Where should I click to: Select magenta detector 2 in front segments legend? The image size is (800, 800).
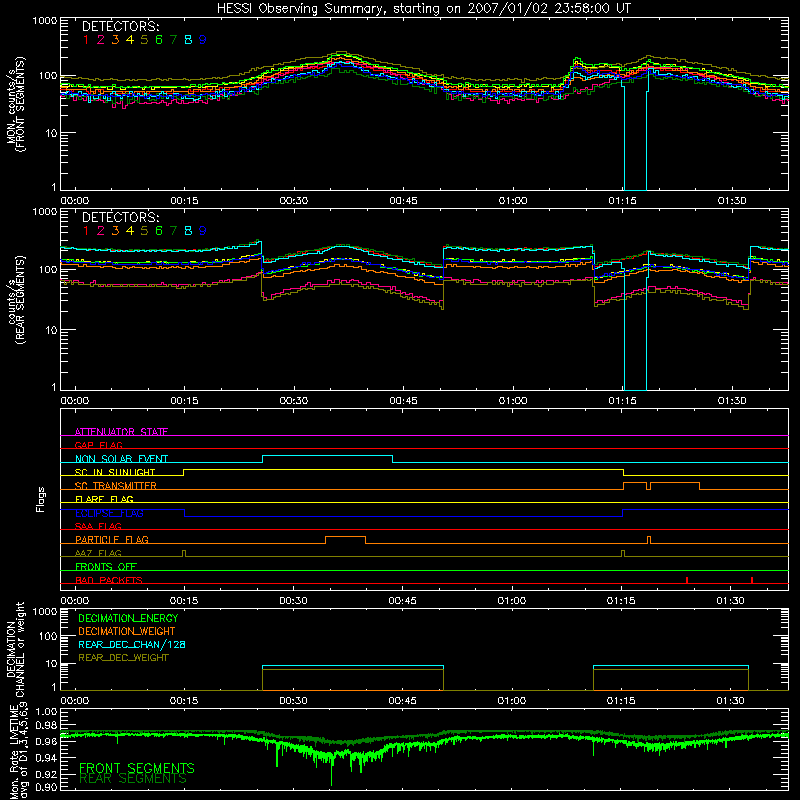point(101,40)
